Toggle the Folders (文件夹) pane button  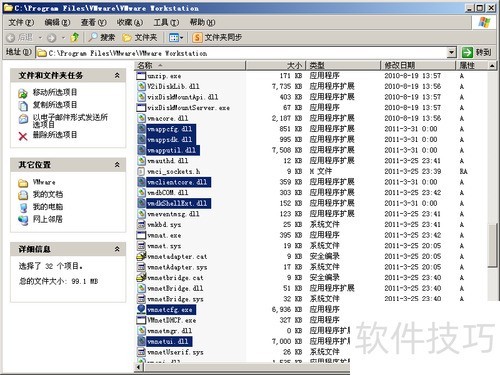(x=140, y=37)
